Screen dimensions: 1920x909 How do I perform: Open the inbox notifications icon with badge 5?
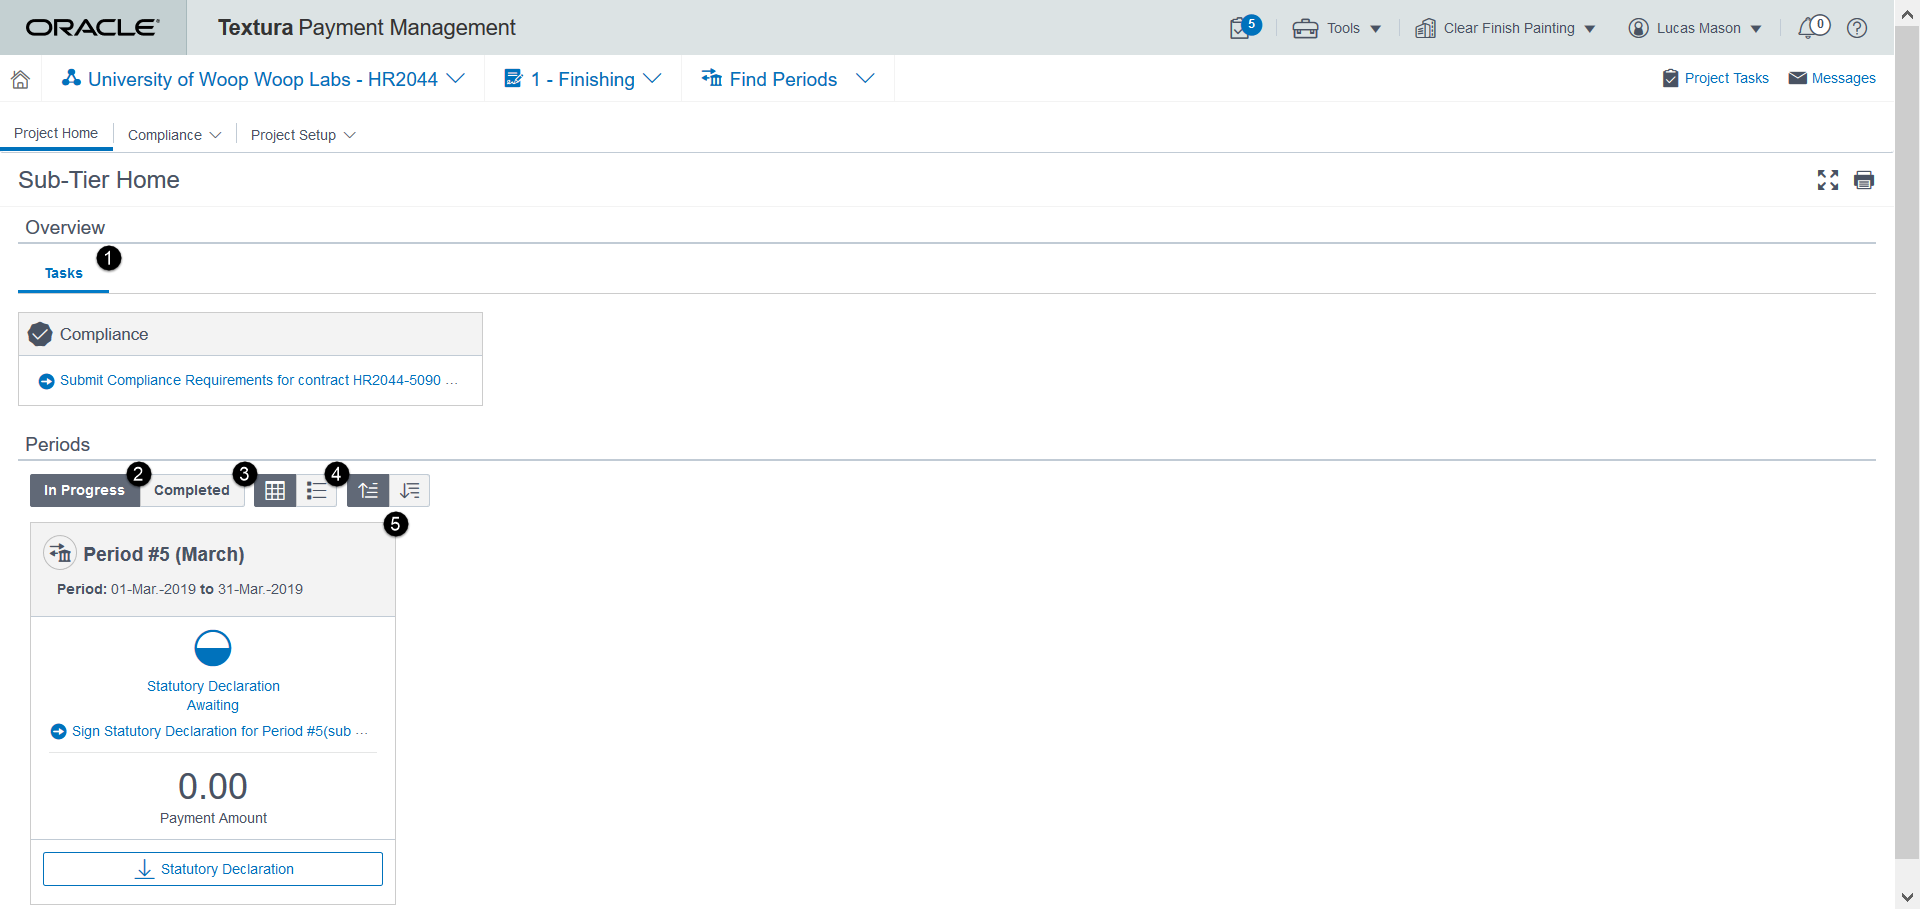1243,27
